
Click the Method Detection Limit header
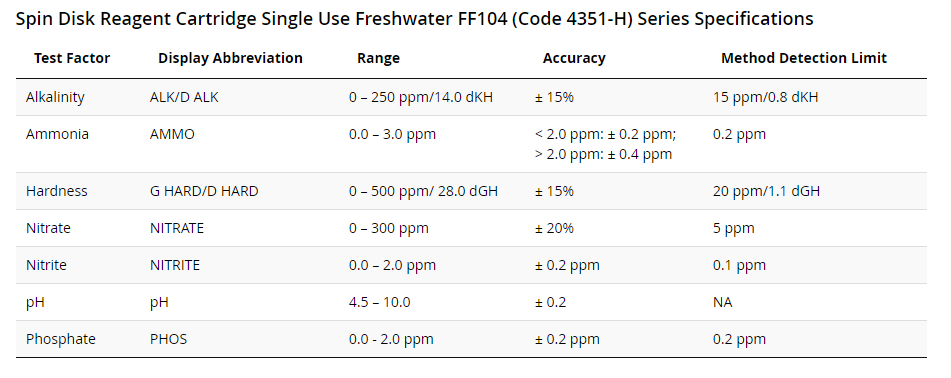click(x=804, y=58)
